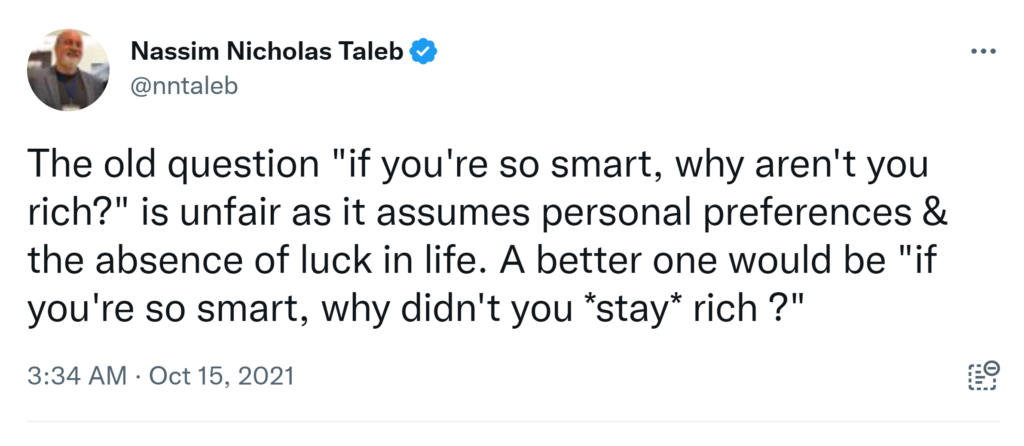
Task: Click the 3:34 AM timestamp
Action: [x=79, y=377]
